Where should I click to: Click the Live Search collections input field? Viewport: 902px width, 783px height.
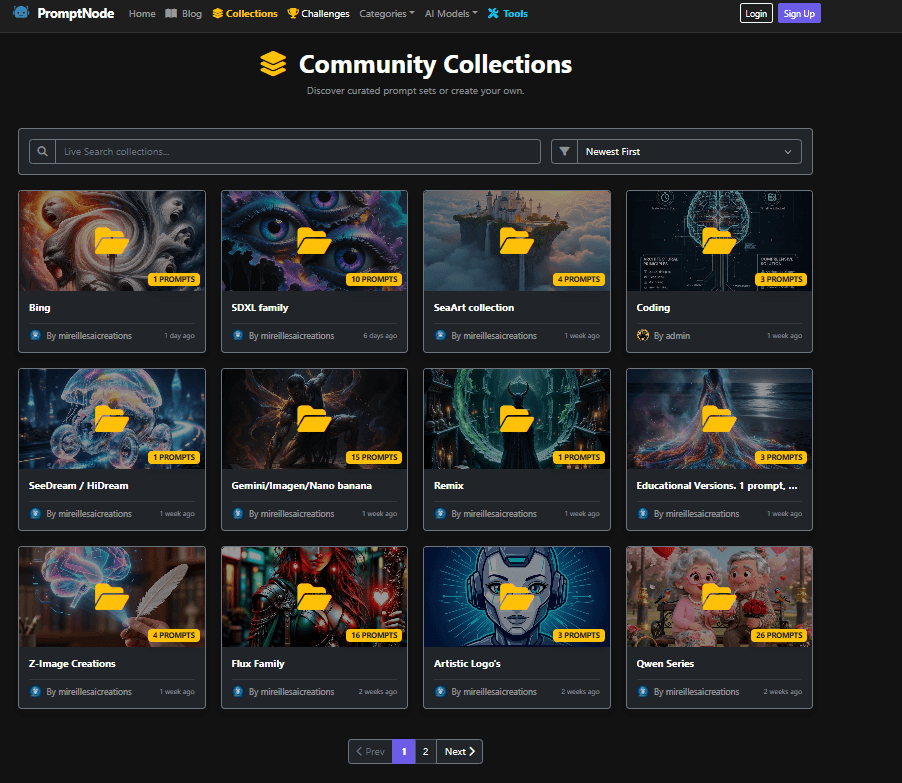click(x=300, y=151)
